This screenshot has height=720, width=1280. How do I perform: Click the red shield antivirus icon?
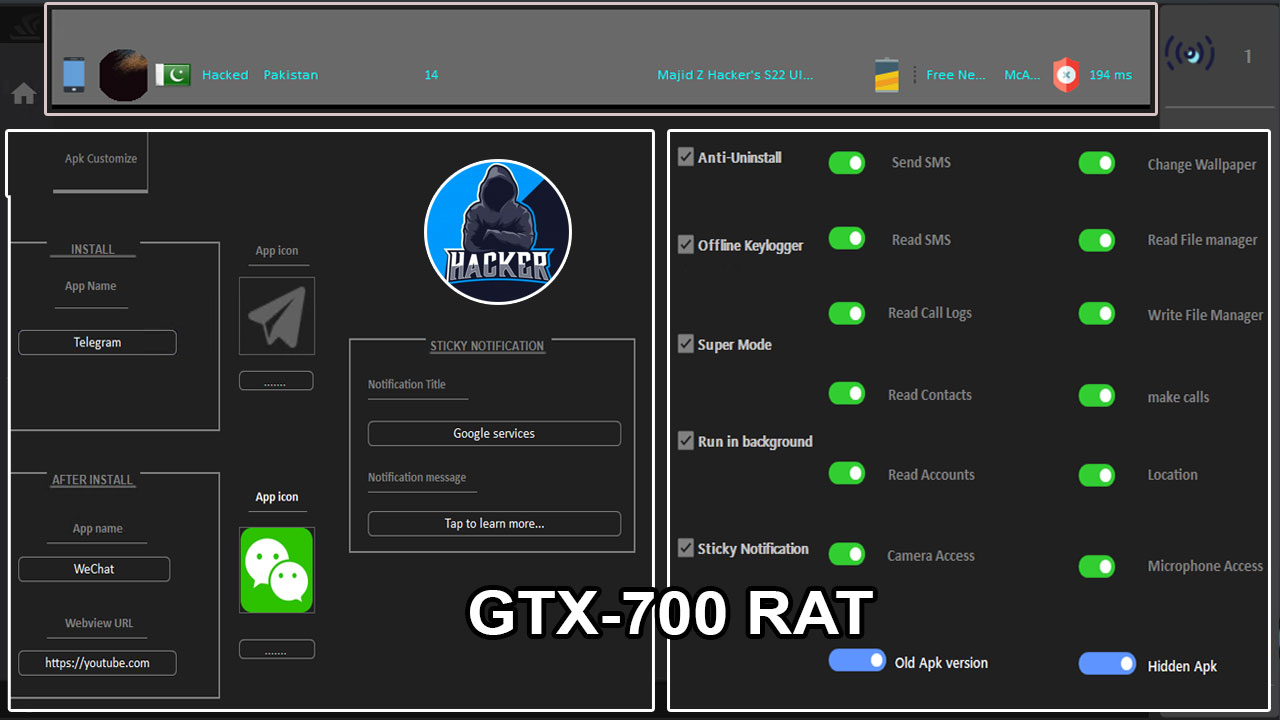click(1067, 75)
